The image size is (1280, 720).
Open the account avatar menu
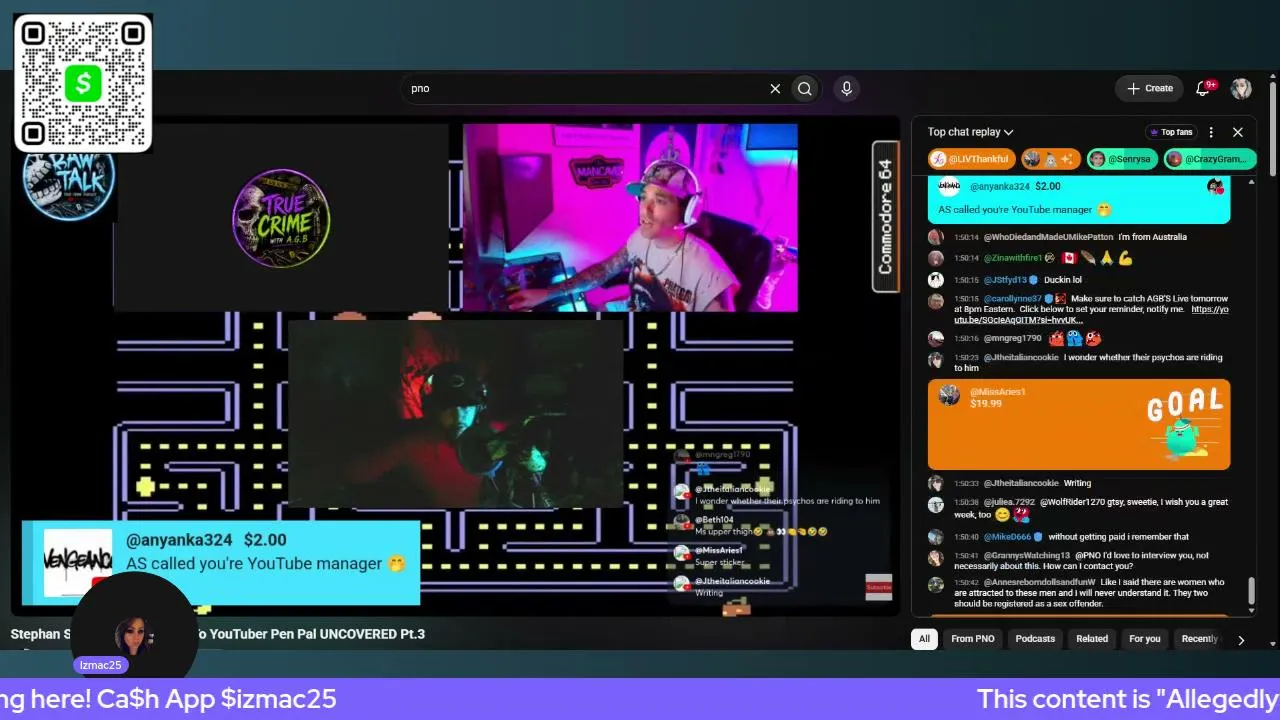point(1241,88)
